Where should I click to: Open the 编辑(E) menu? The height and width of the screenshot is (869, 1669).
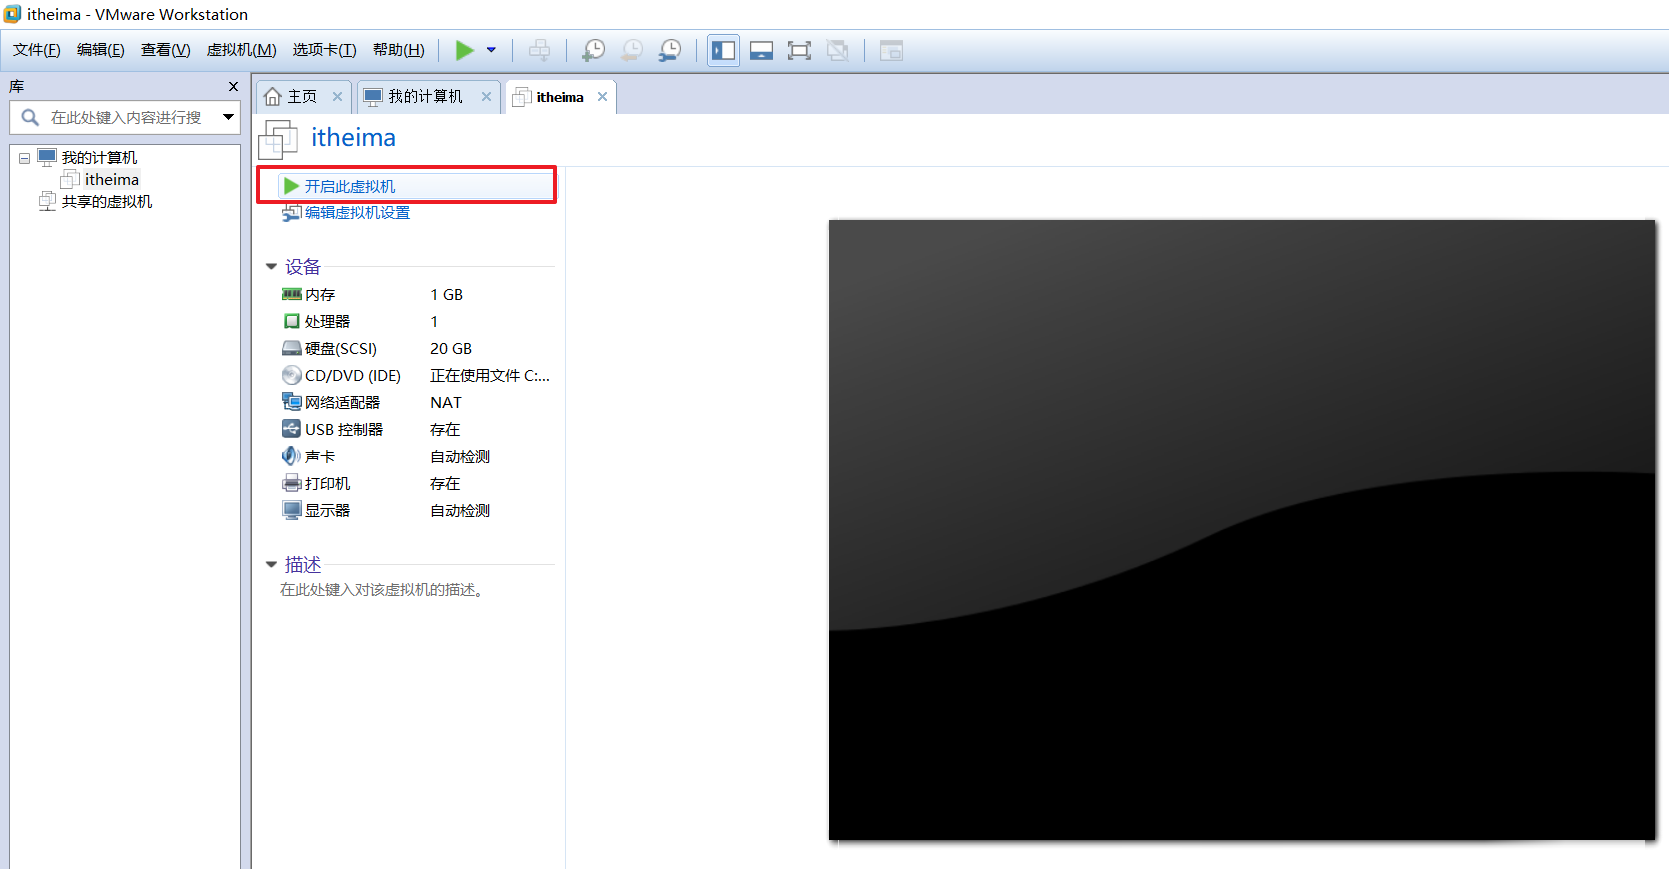click(x=101, y=50)
